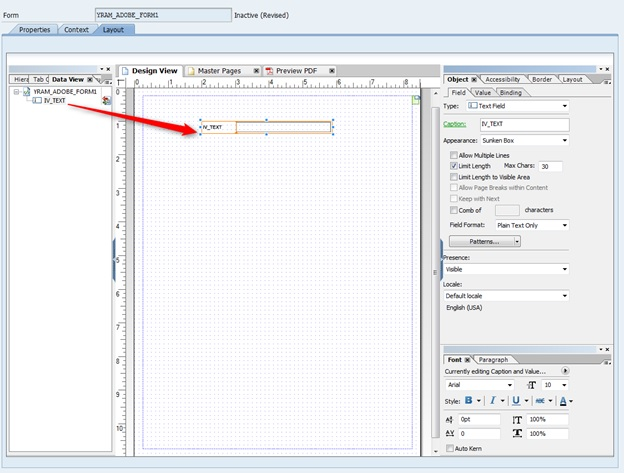
Task: Switch to the Paragraph tab
Action: tap(493, 360)
